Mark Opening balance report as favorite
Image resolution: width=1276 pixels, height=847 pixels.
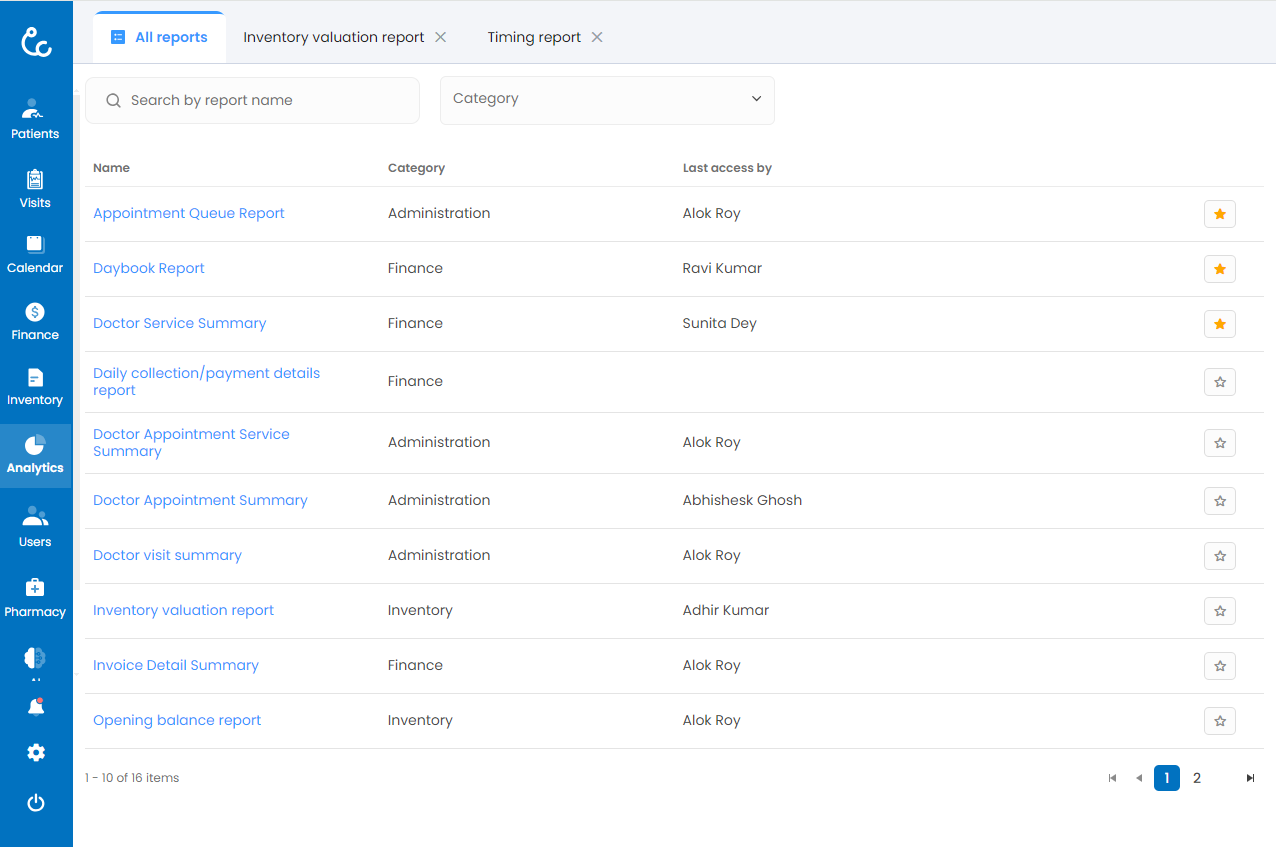tap(1219, 721)
